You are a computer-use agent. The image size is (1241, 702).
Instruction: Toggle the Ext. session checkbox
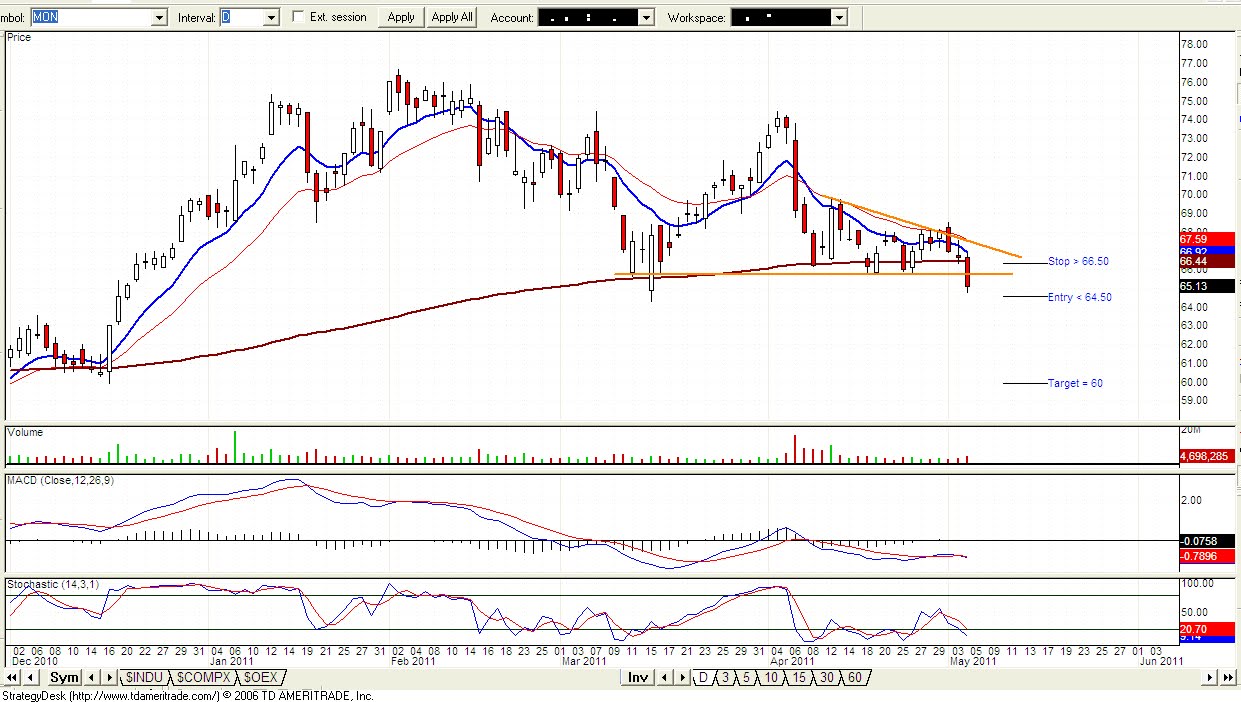point(299,17)
